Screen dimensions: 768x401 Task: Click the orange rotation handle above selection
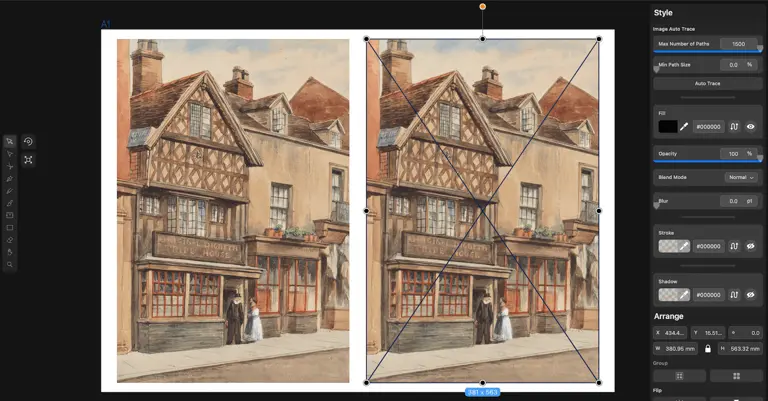pyautogui.click(x=482, y=6)
